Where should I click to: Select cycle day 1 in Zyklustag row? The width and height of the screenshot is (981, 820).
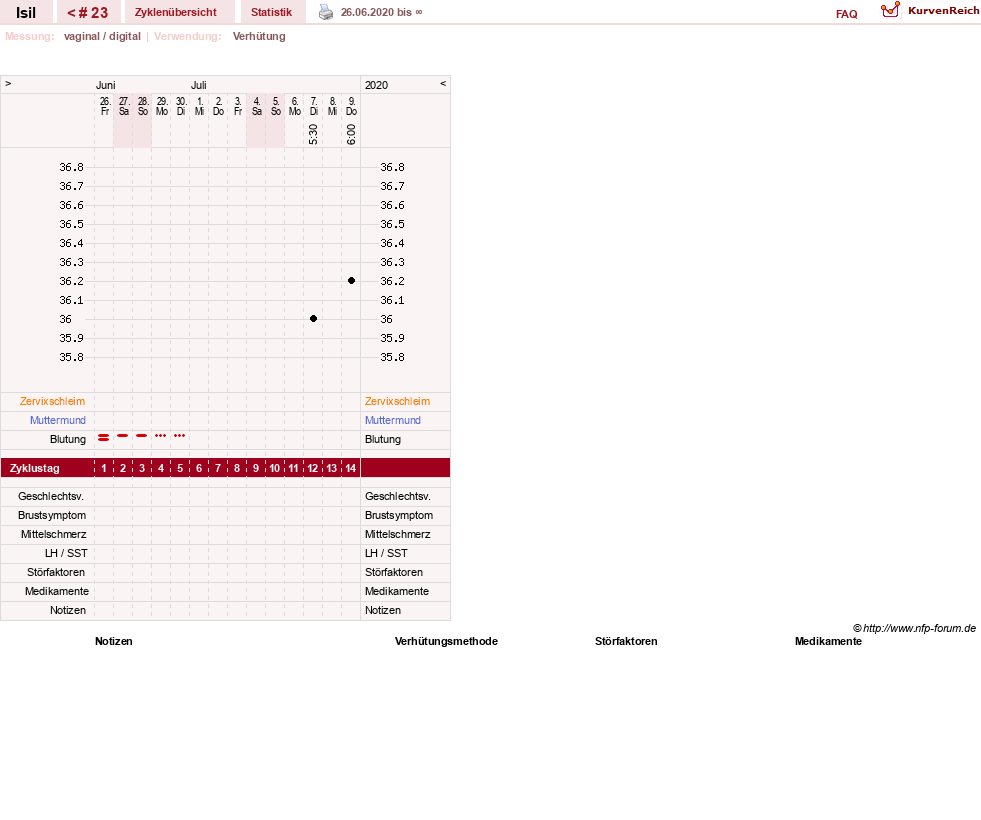point(104,468)
